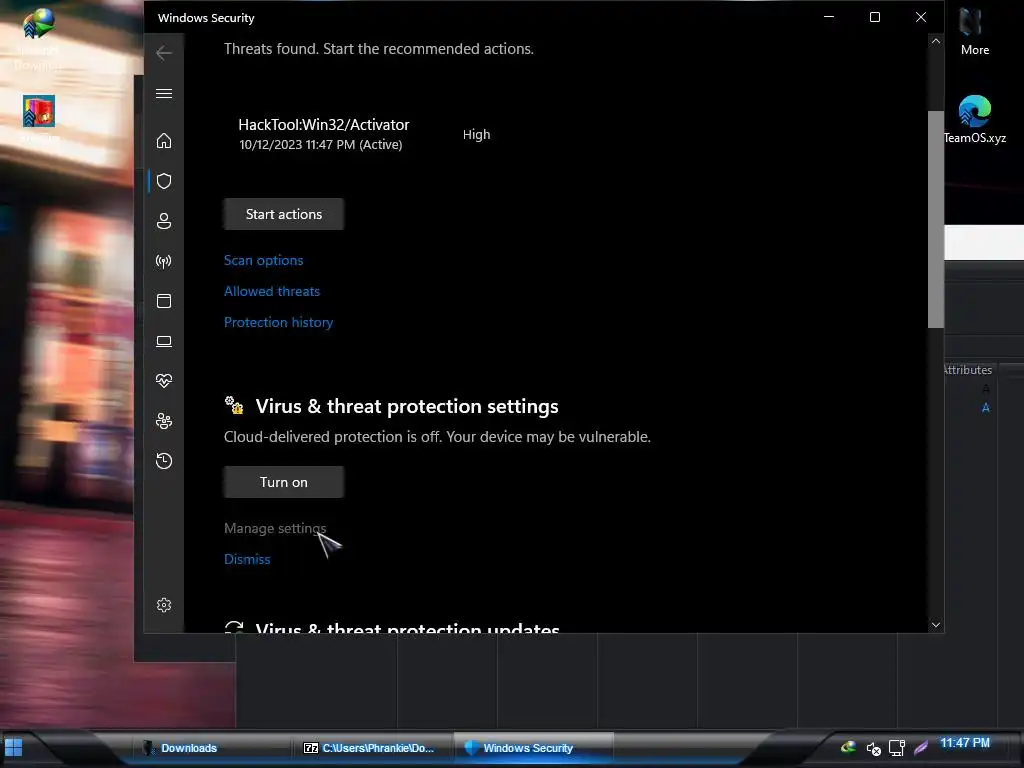This screenshot has height=768, width=1024.
Task: Open Allowed threats link
Action: tap(272, 291)
